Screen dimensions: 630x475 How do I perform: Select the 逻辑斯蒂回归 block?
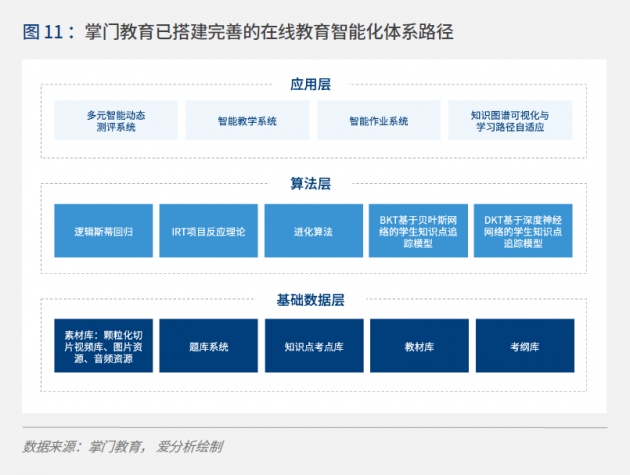click(104, 231)
